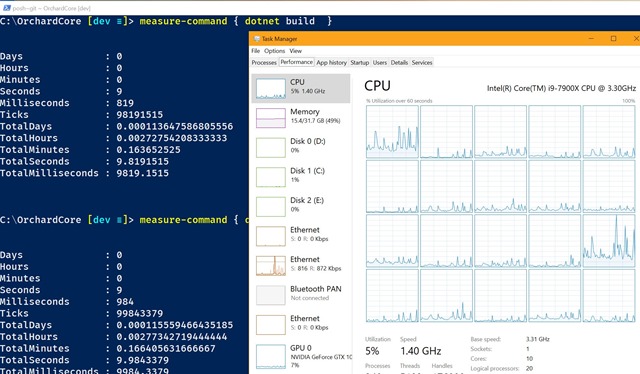Click the posh-git PowerShell window icon
640x374 pixels.
pyautogui.click(x=7, y=8)
